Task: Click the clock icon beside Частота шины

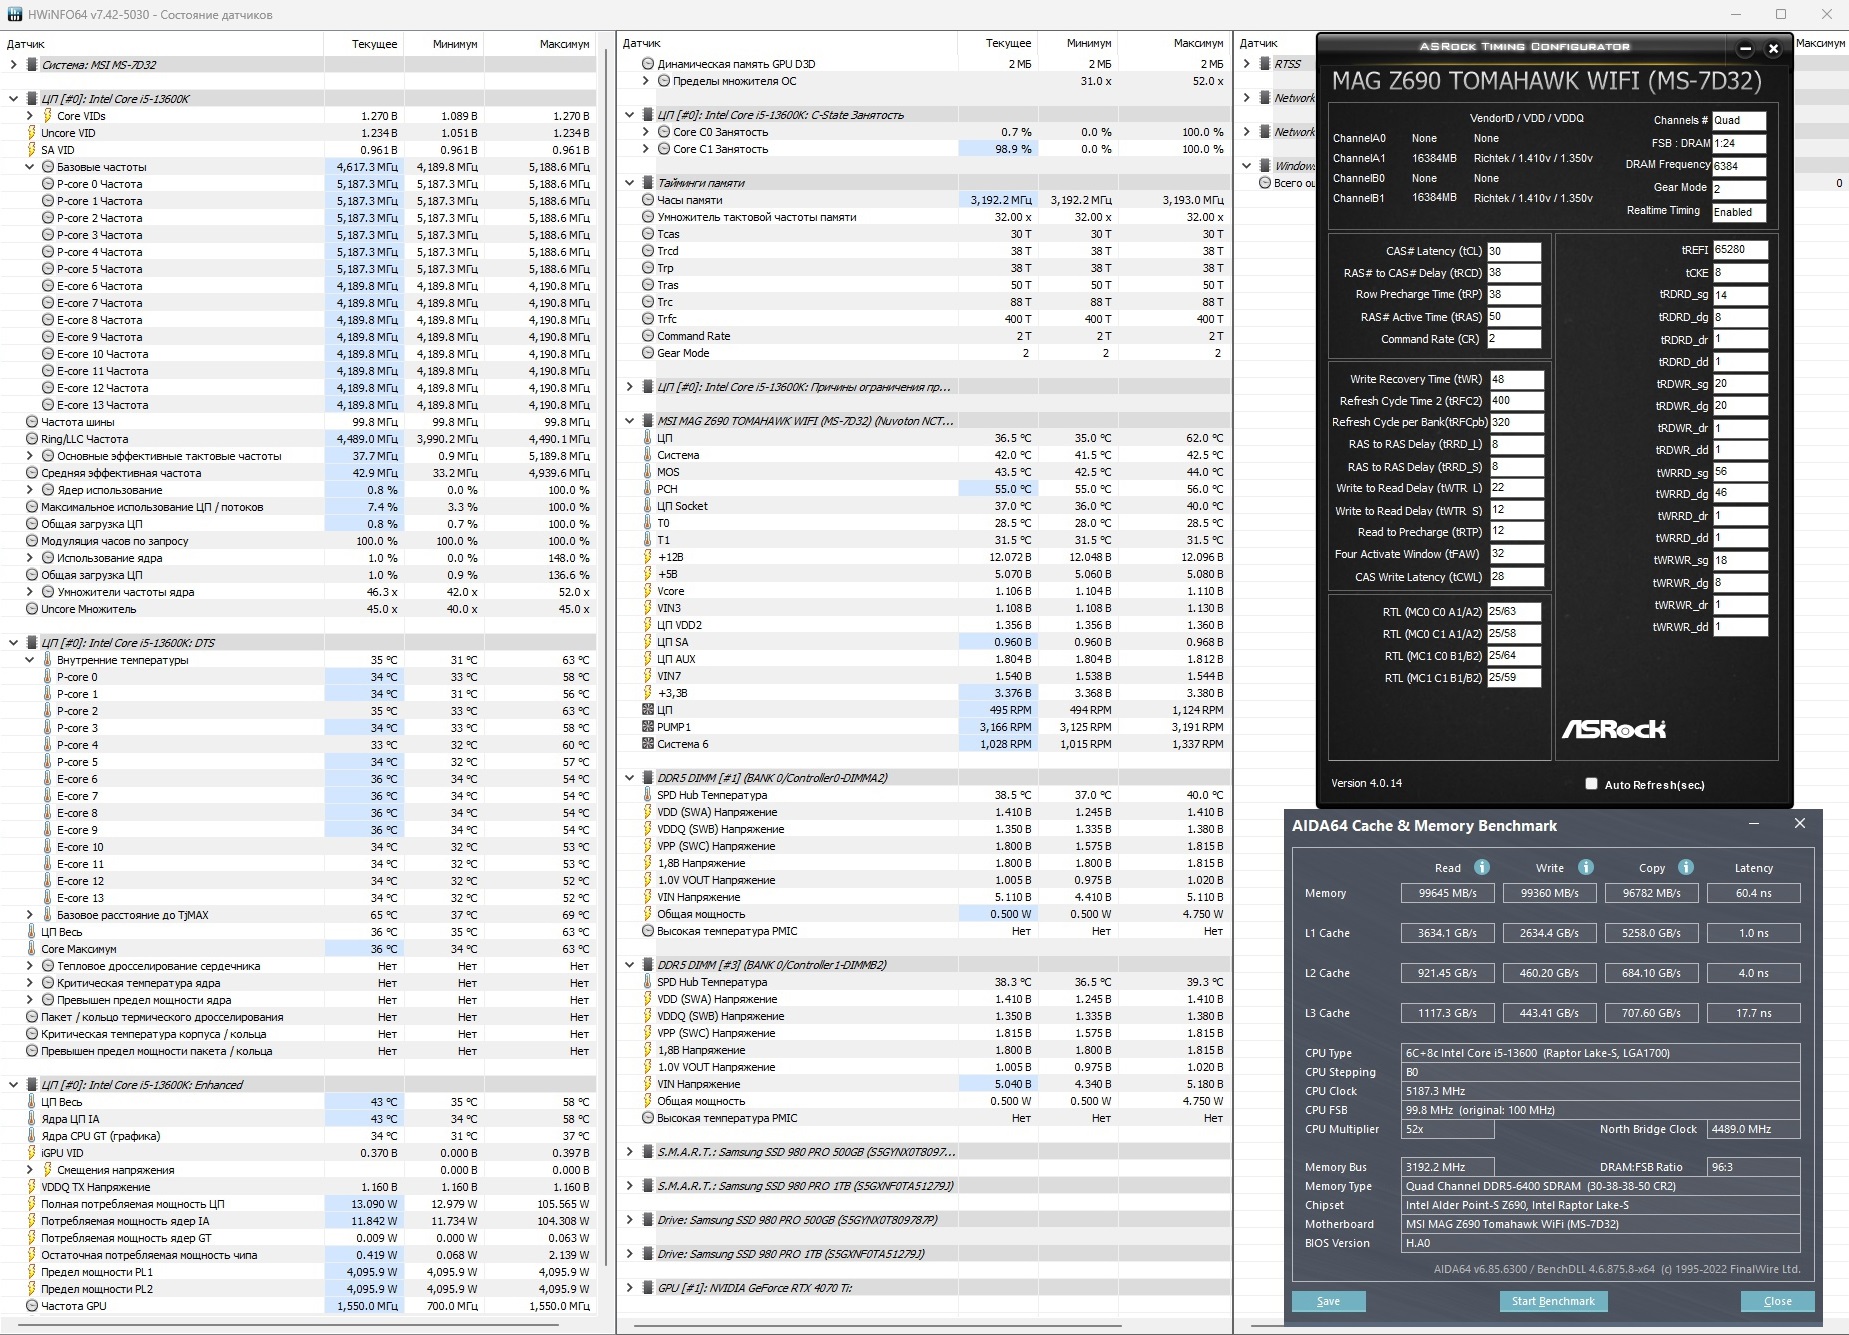Action: (x=32, y=422)
